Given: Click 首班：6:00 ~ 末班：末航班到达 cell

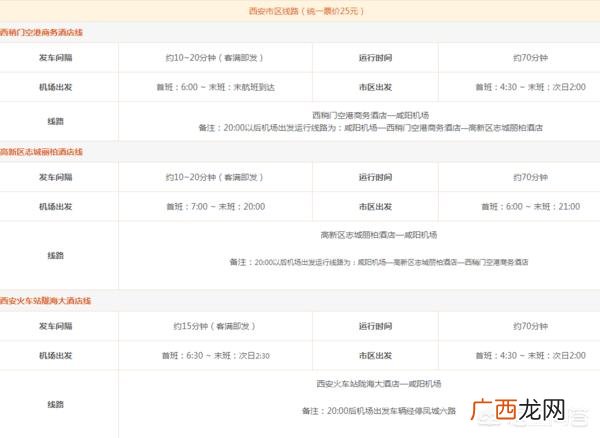Looking at the screenshot, I should click(x=215, y=87).
